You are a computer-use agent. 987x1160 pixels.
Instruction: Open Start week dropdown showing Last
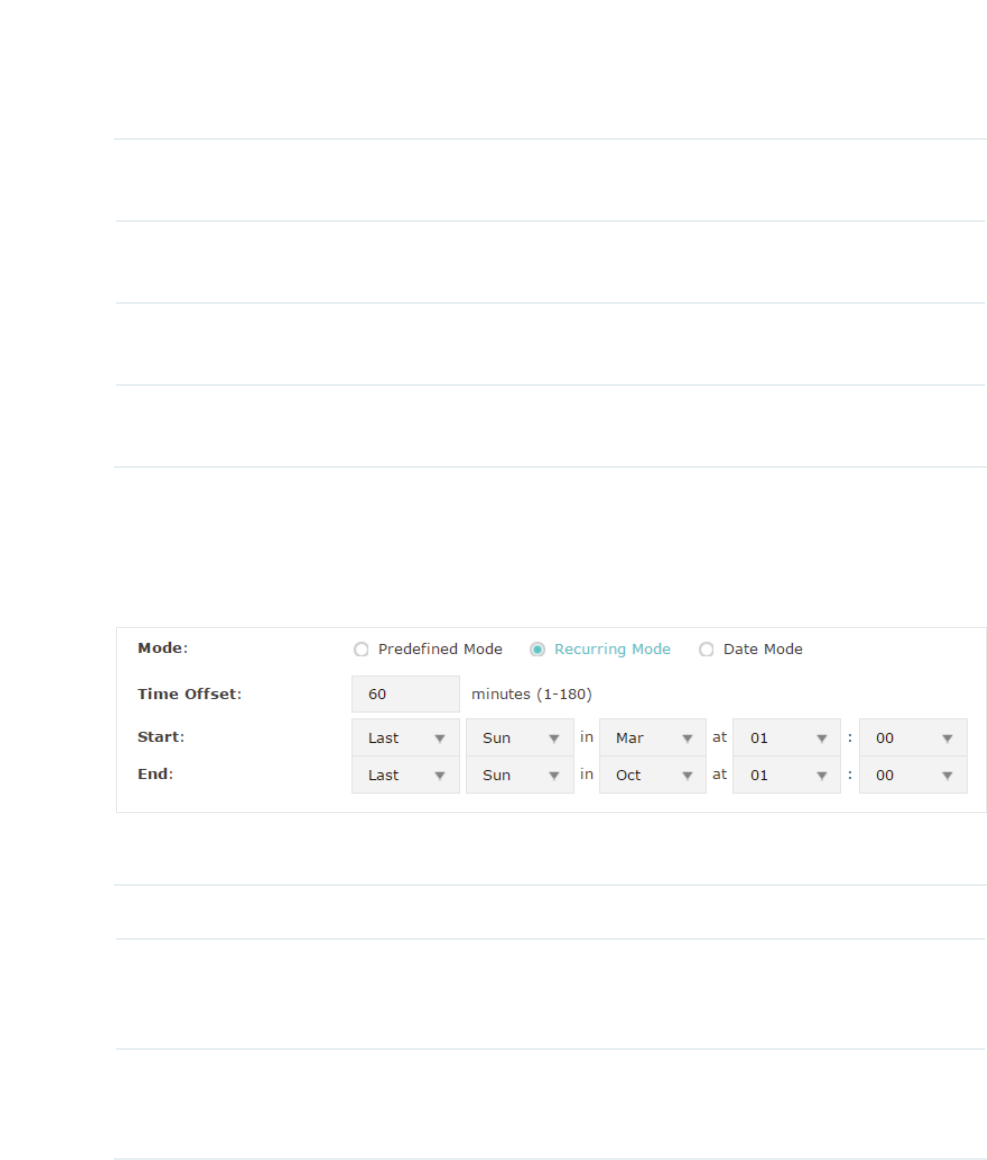(405, 738)
